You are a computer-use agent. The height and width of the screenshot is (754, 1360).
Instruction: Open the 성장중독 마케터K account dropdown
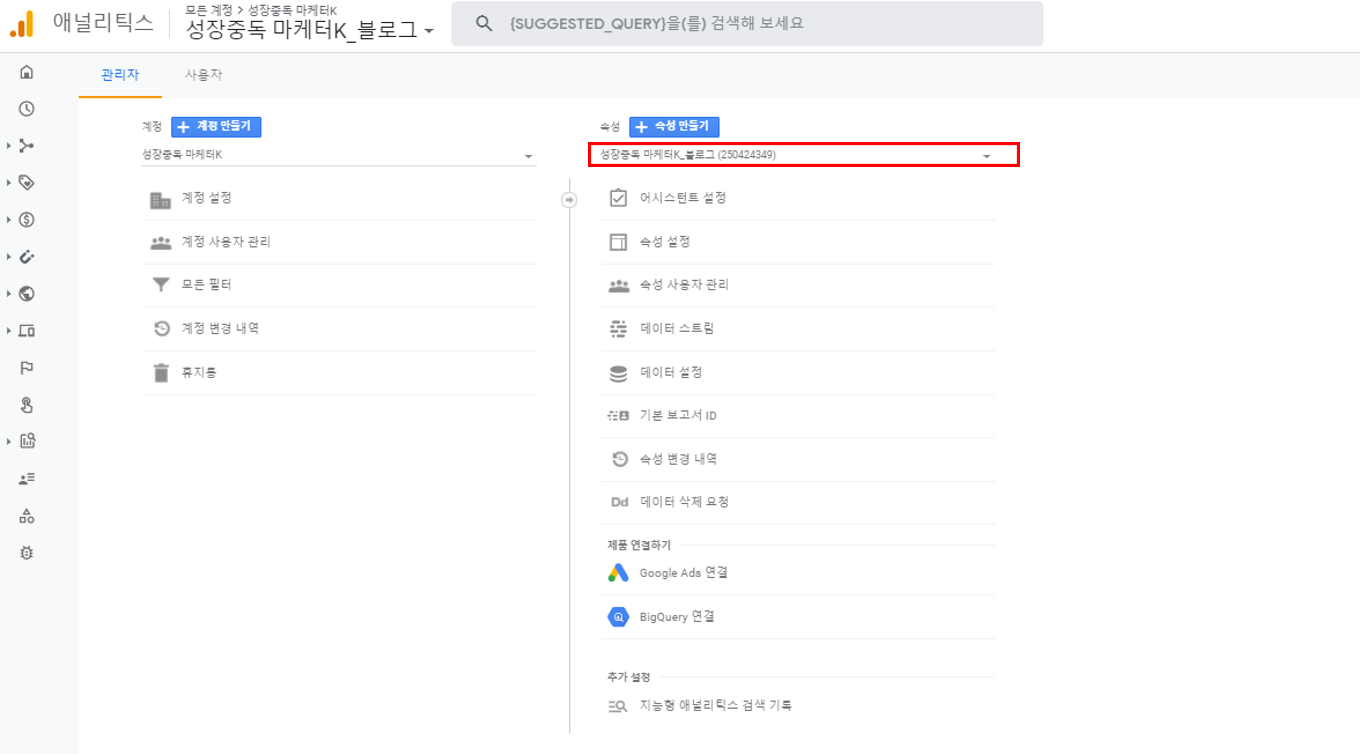(339, 155)
